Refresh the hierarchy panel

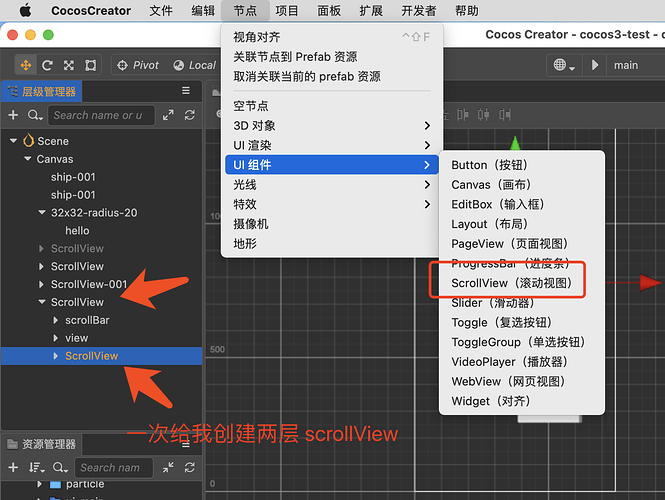click(x=190, y=115)
